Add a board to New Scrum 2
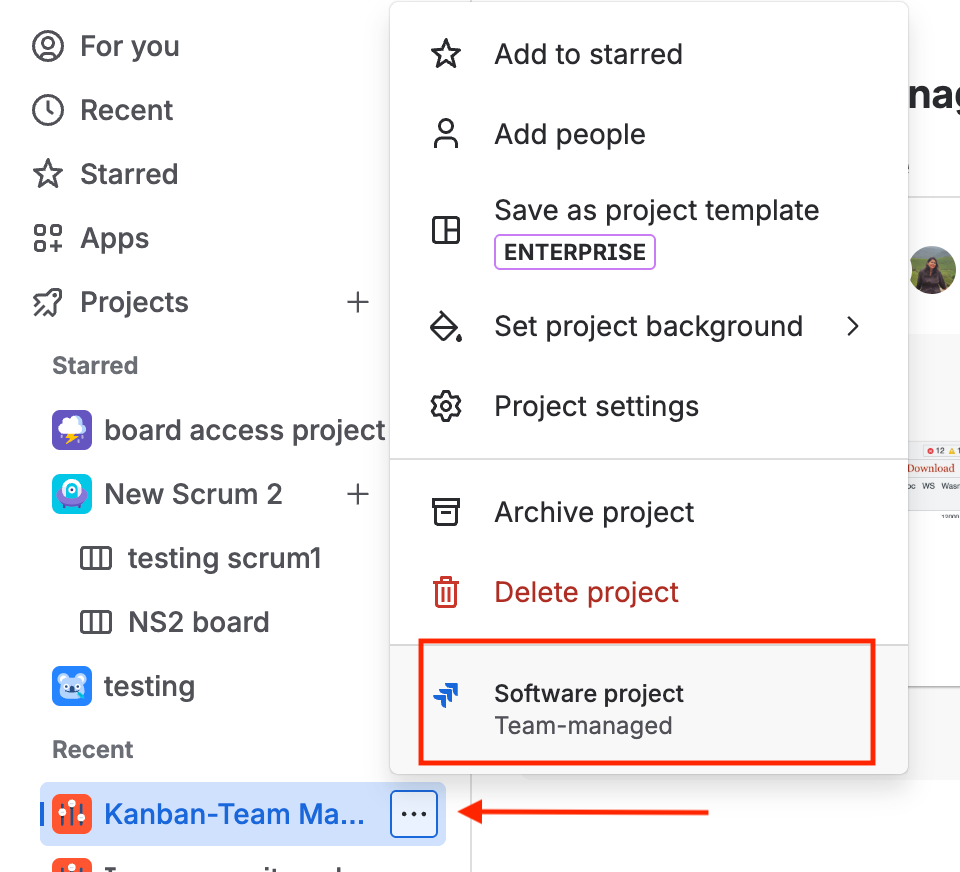 pyautogui.click(x=358, y=494)
